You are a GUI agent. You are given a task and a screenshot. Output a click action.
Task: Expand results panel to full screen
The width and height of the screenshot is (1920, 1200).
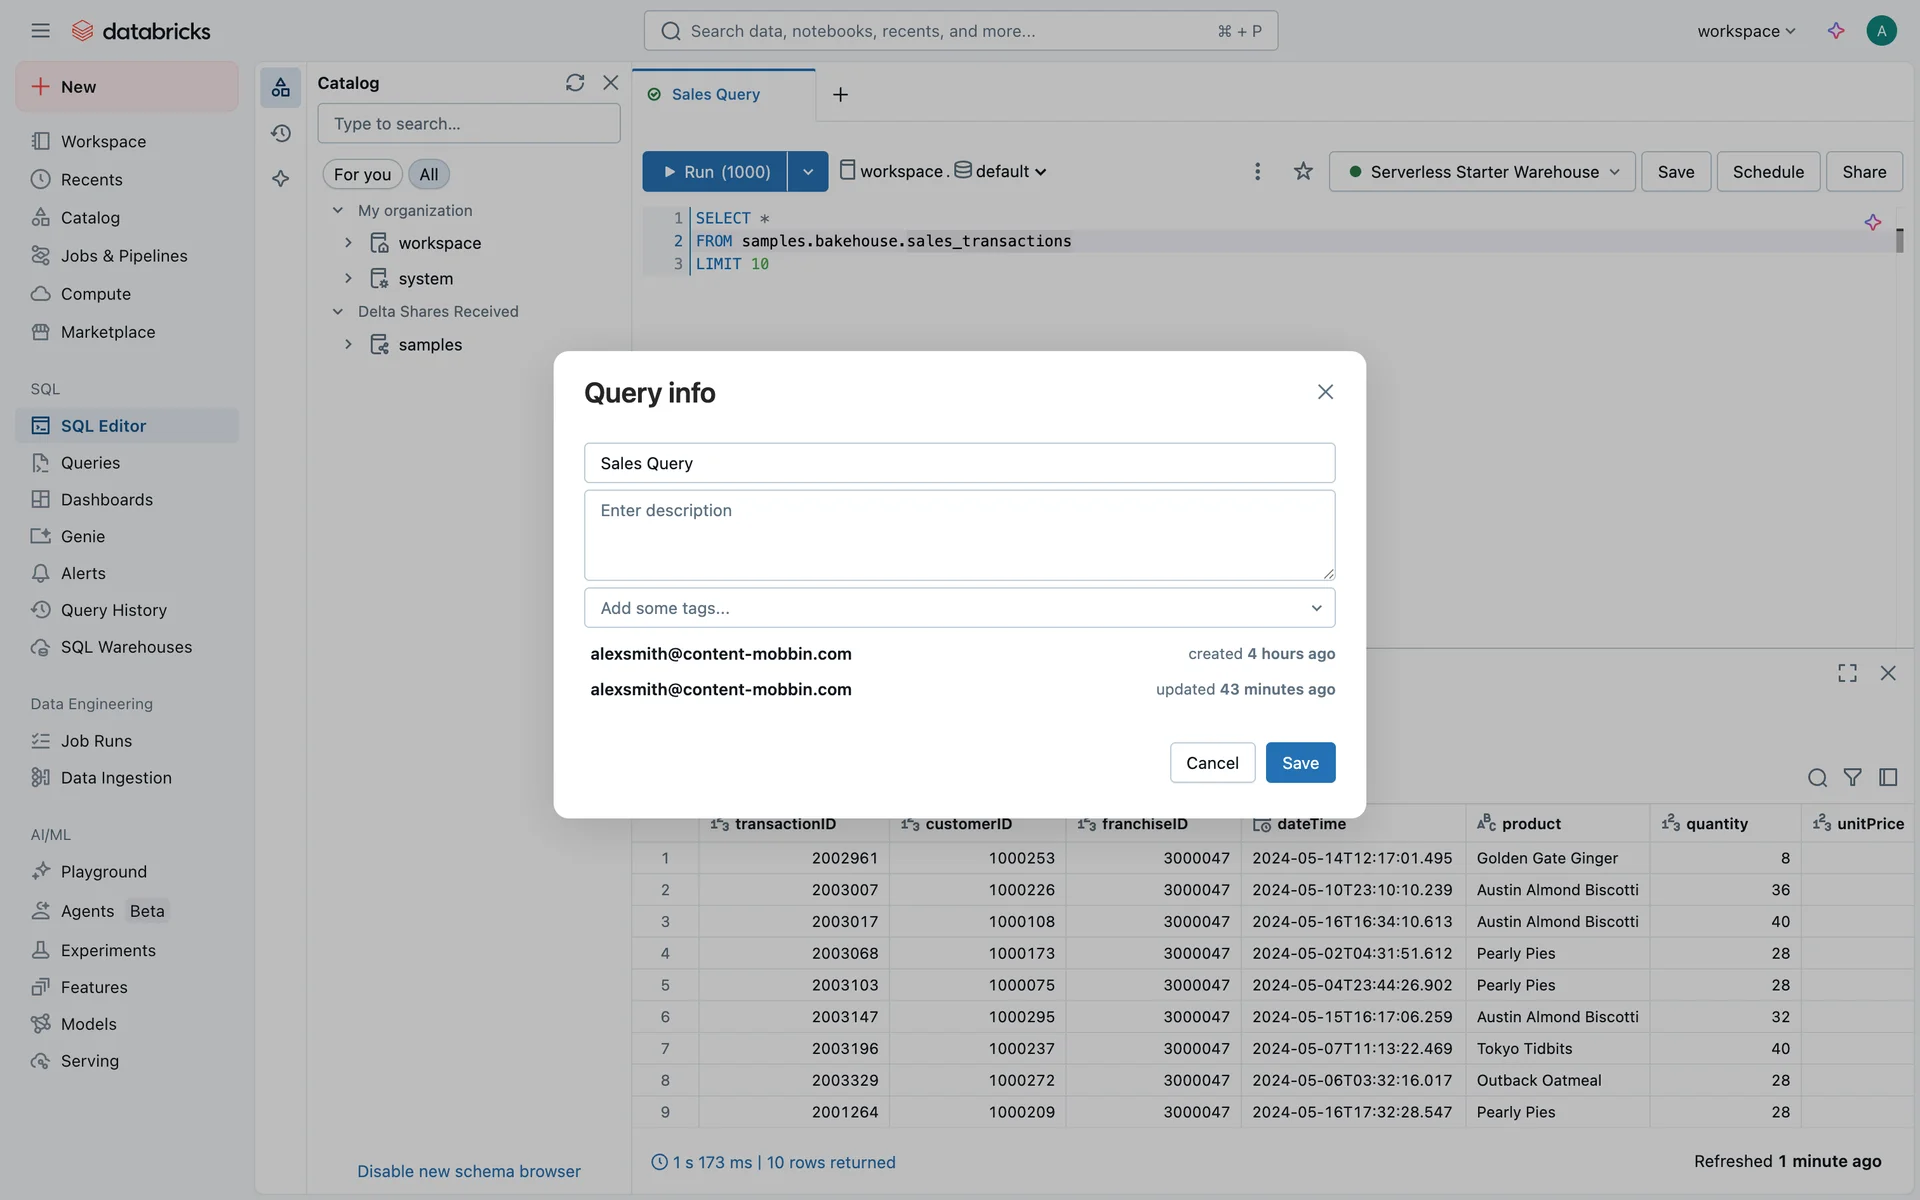[x=1847, y=673]
